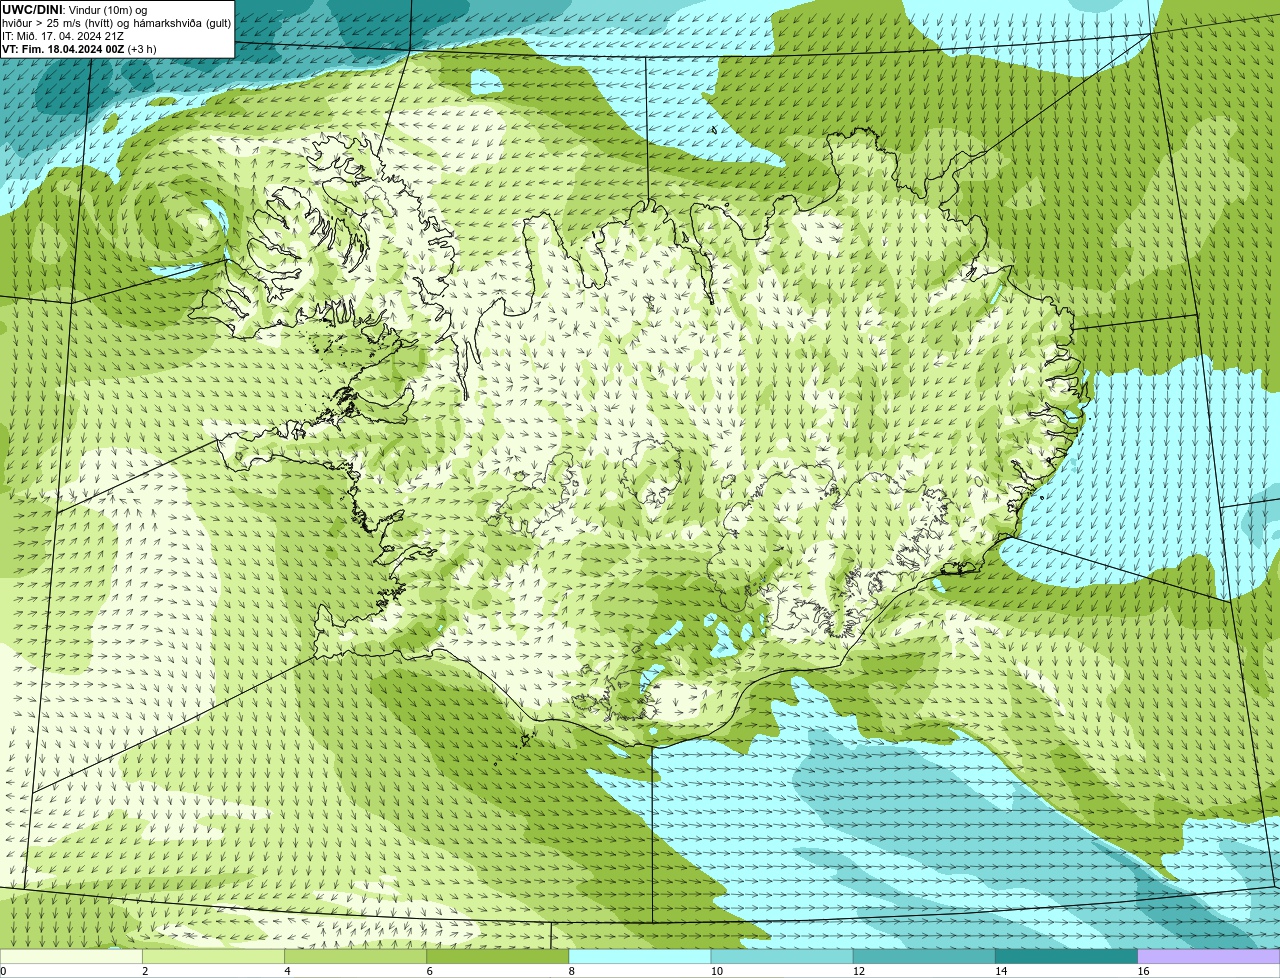The image size is (1280, 978).
Task: Click the 2–4 m/s legend color swatch
Action: click(x=213, y=957)
